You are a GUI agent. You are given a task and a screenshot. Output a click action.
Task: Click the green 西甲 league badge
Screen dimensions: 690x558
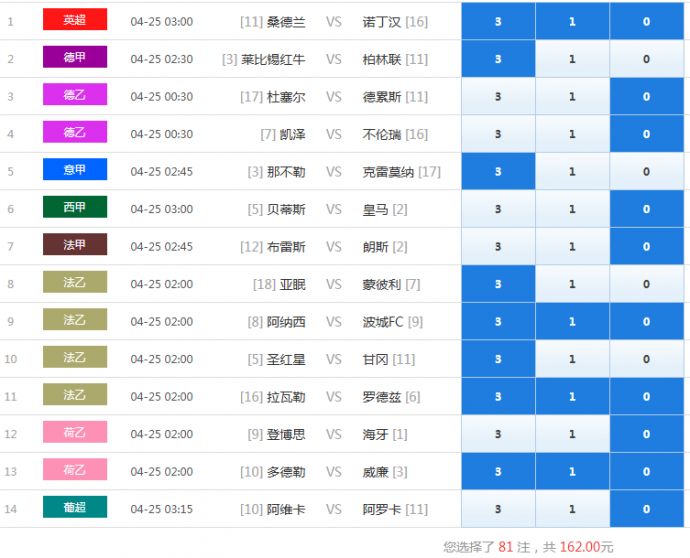pos(75,208)
